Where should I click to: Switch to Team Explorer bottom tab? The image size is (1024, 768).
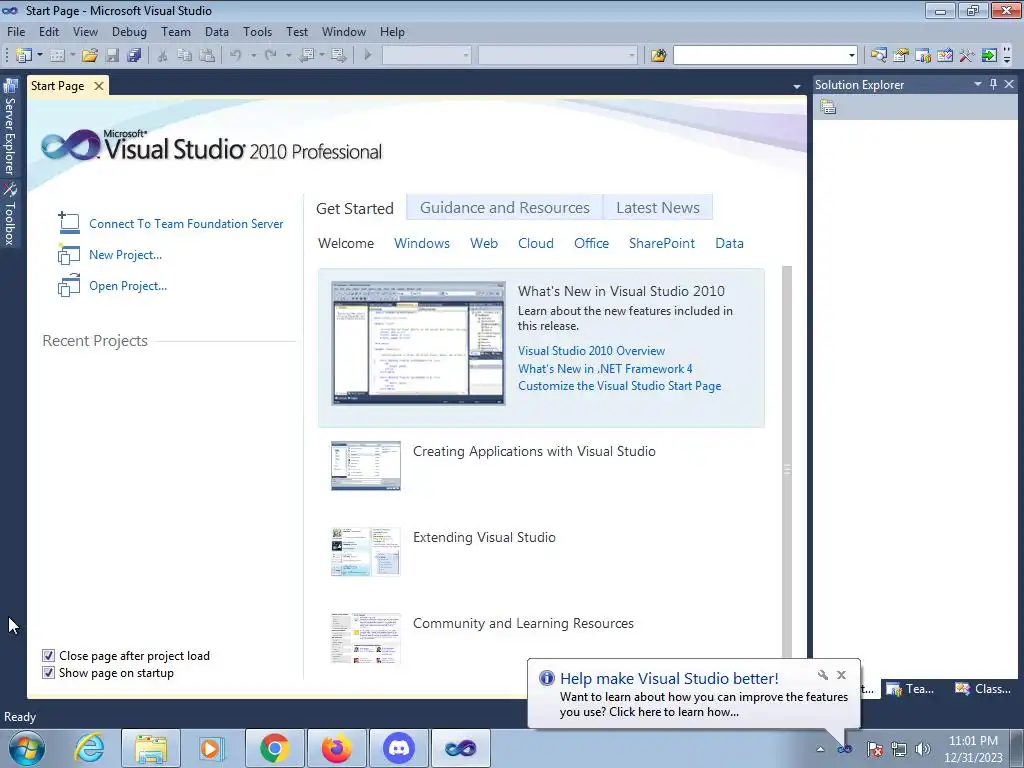pyautogui.click(x=912, y=689)
